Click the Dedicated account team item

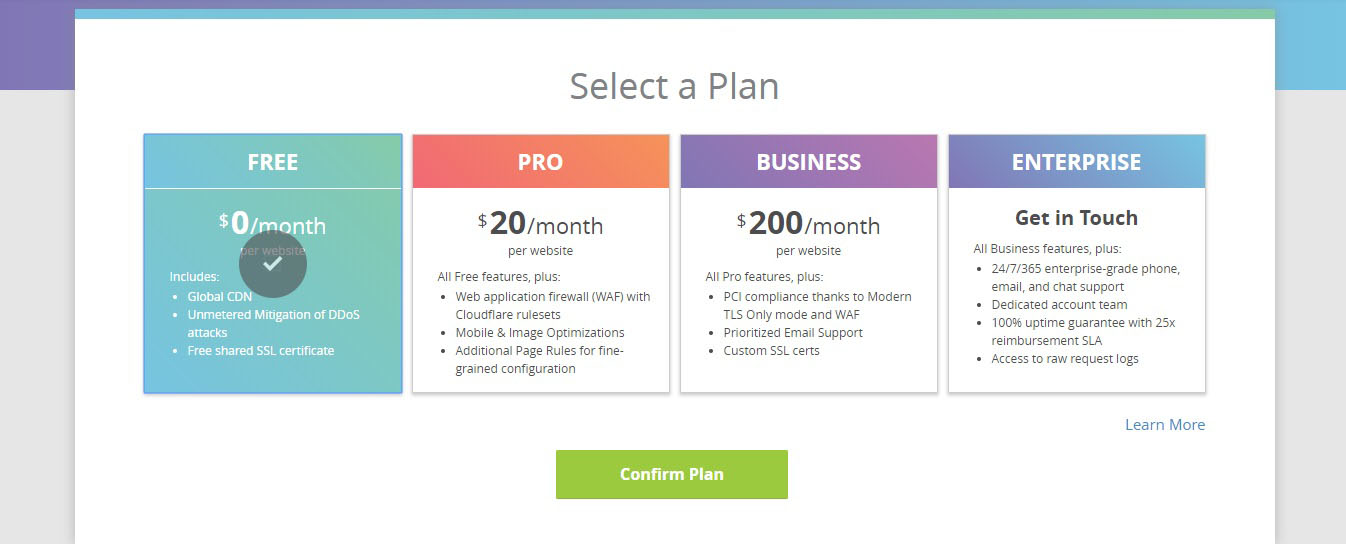click(1059, 305)
